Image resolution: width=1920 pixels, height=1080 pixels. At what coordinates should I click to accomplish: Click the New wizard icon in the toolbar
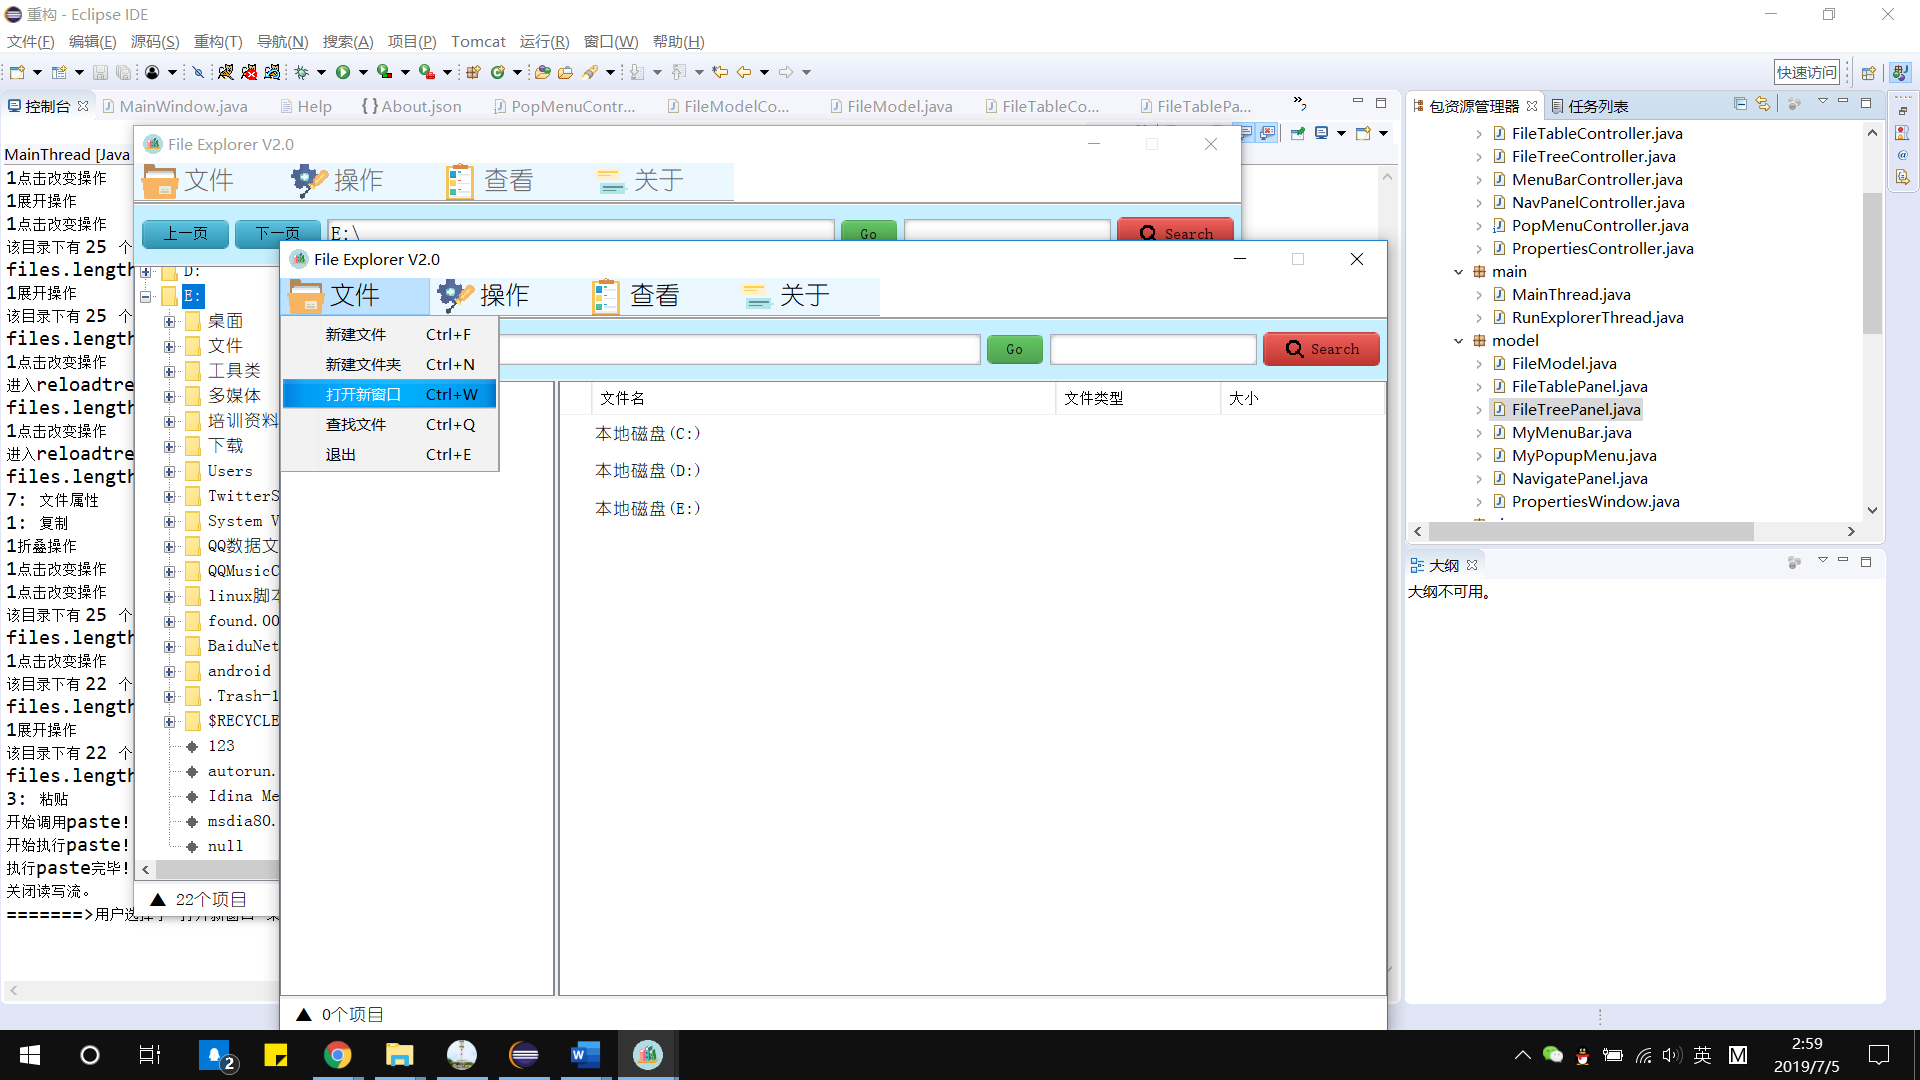pos(18,72)
